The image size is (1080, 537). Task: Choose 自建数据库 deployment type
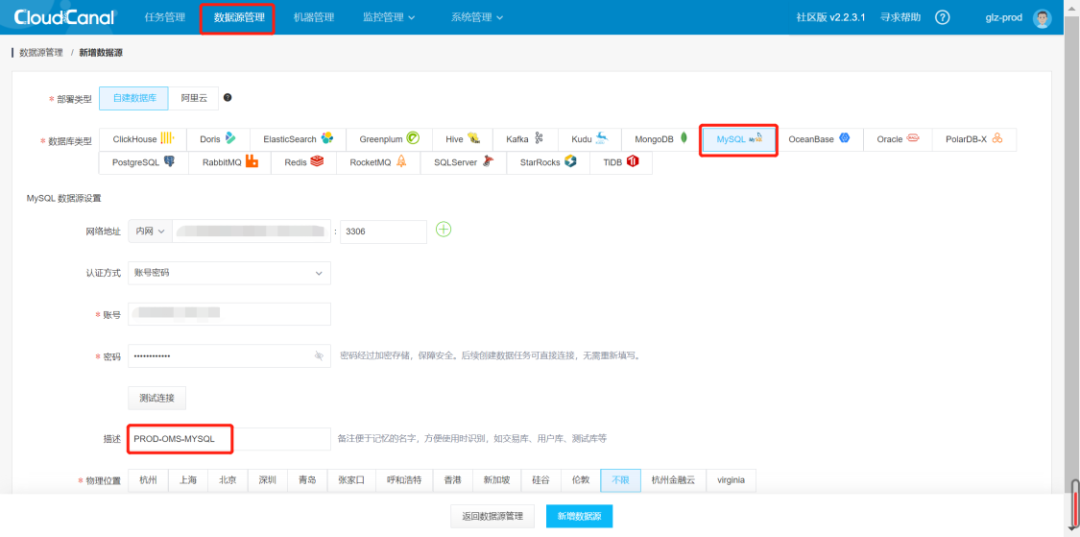[134, 98]
